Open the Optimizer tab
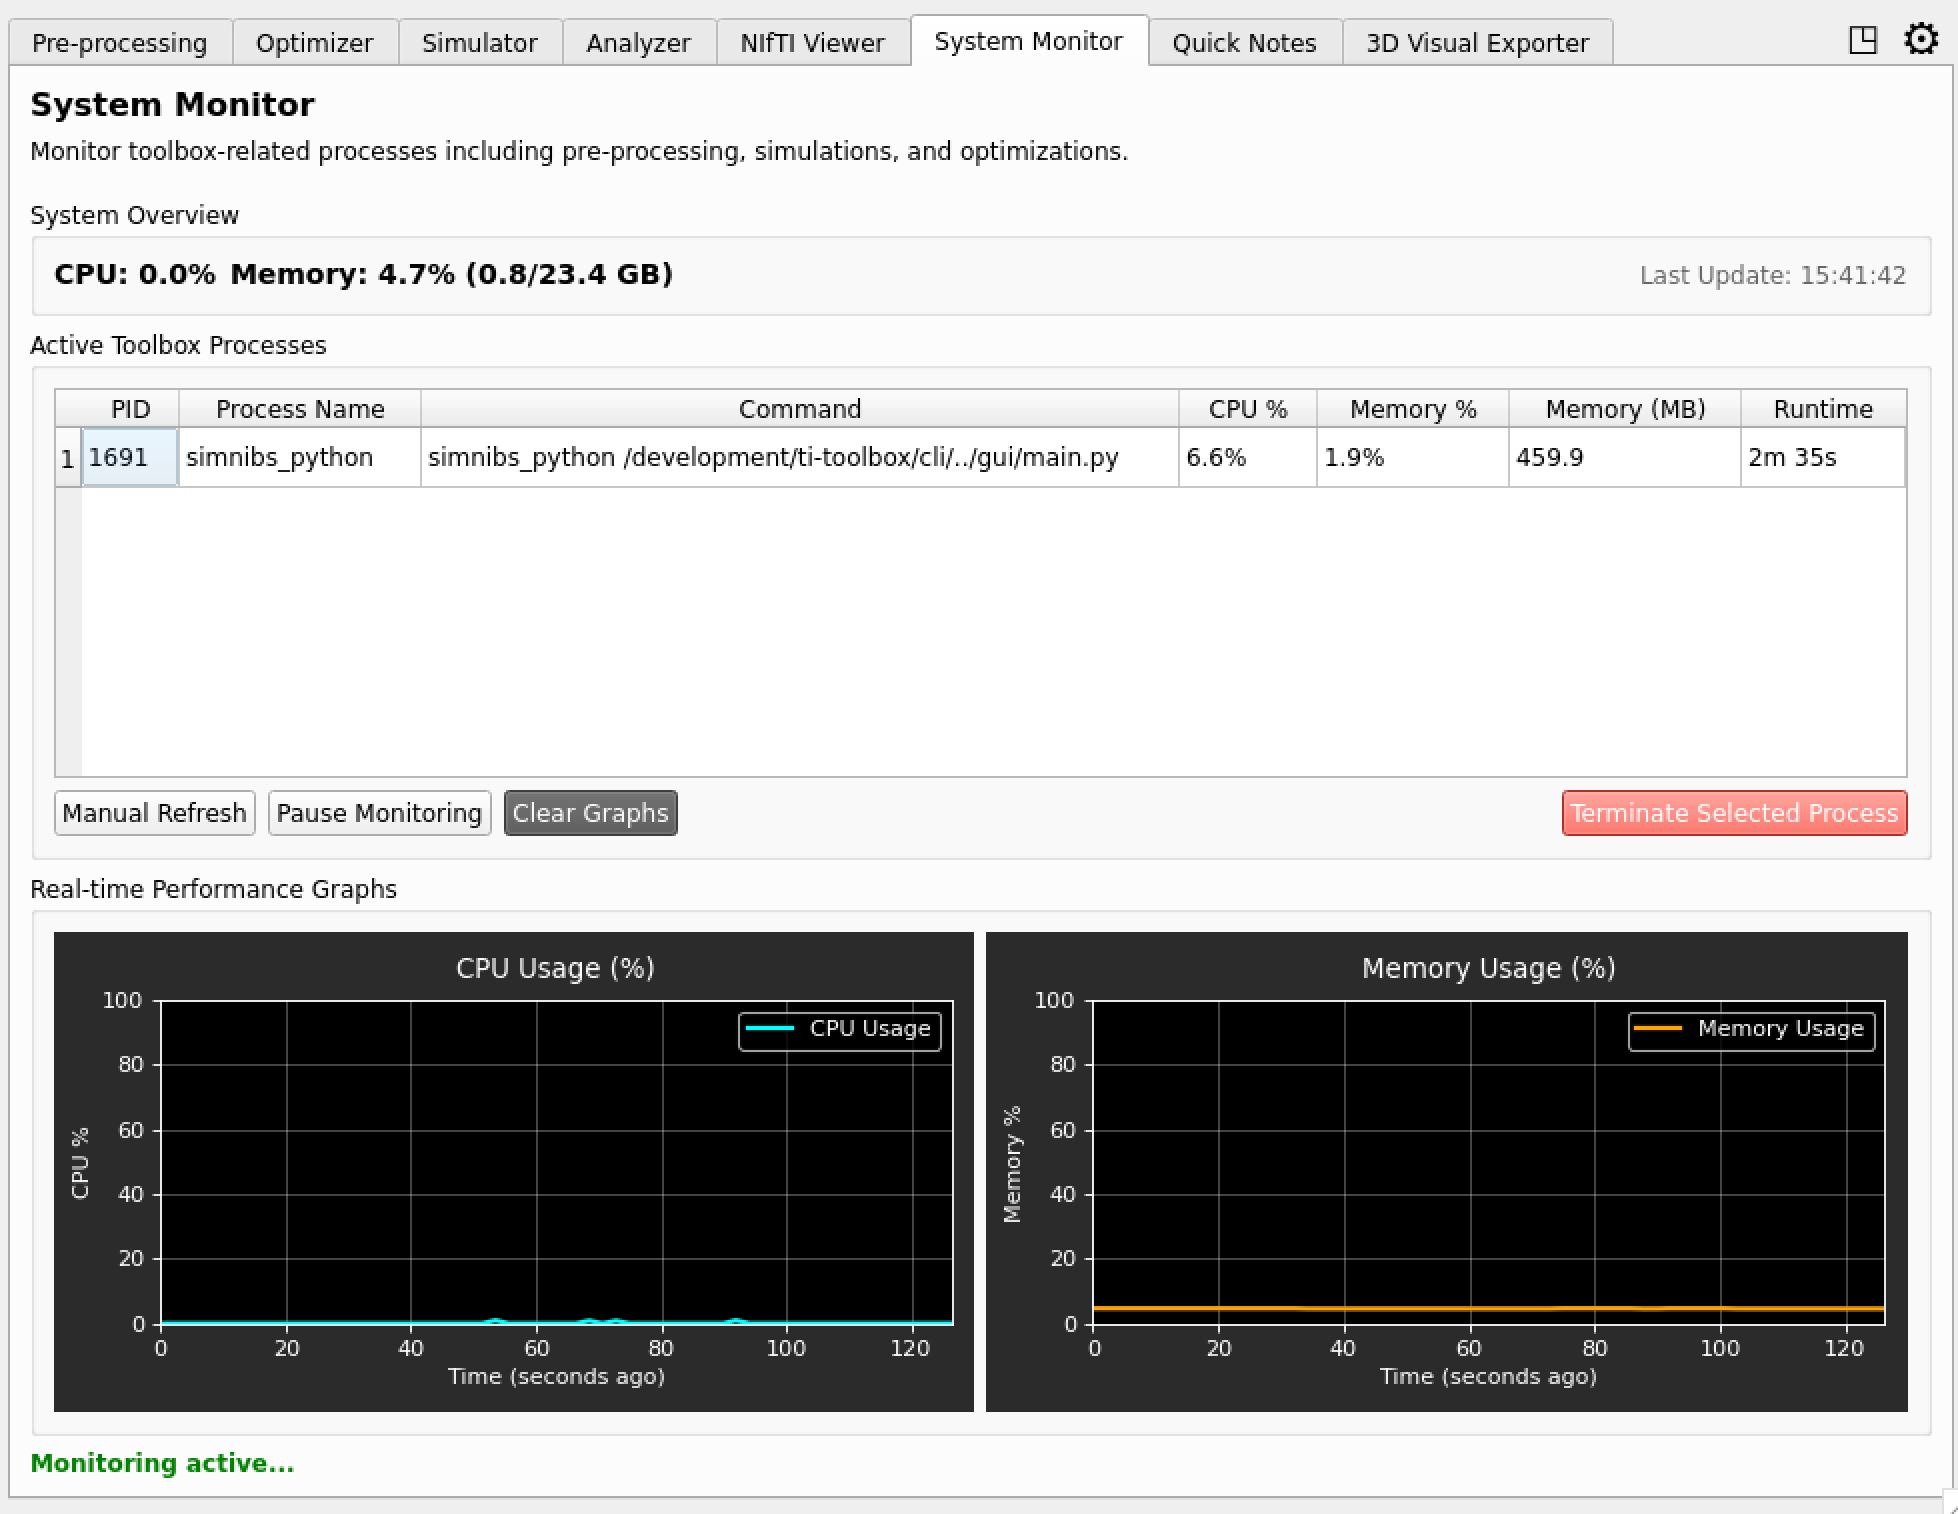 coord(314,42)
